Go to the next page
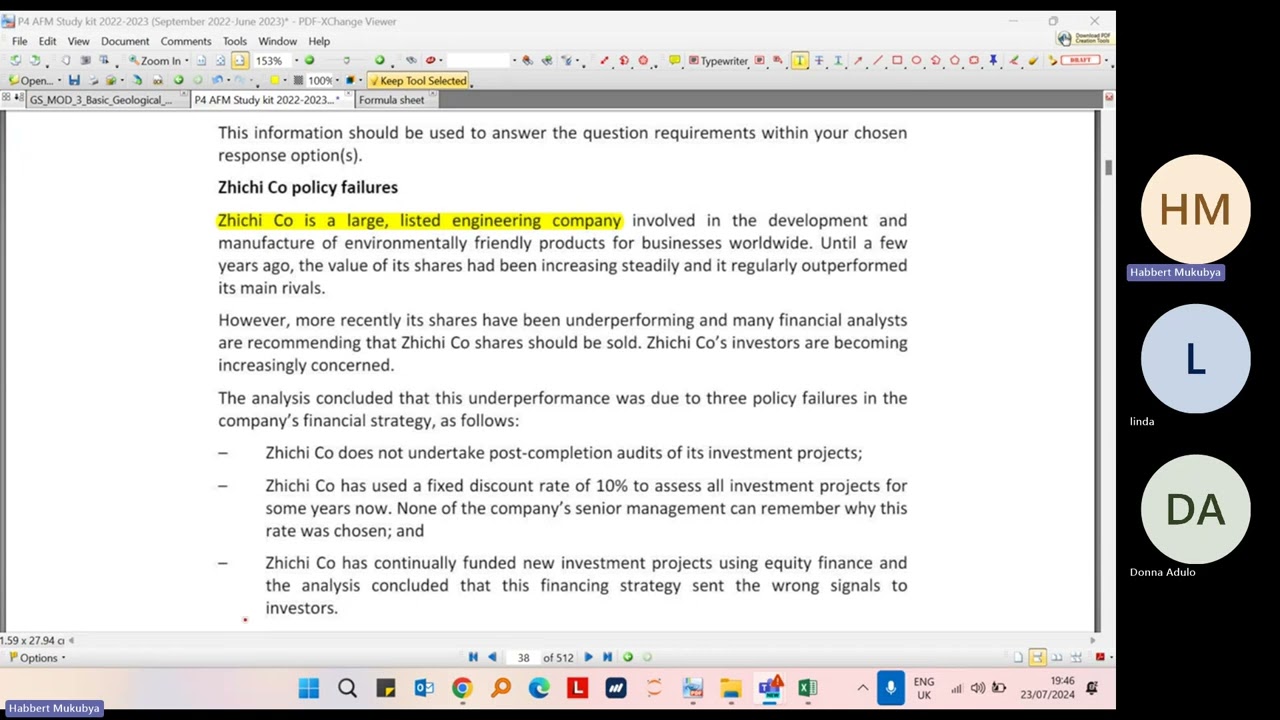 point(588,657)
